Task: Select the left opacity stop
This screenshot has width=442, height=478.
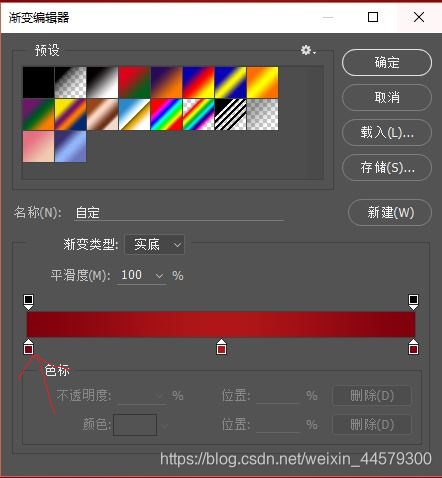Action: point(28,301)
